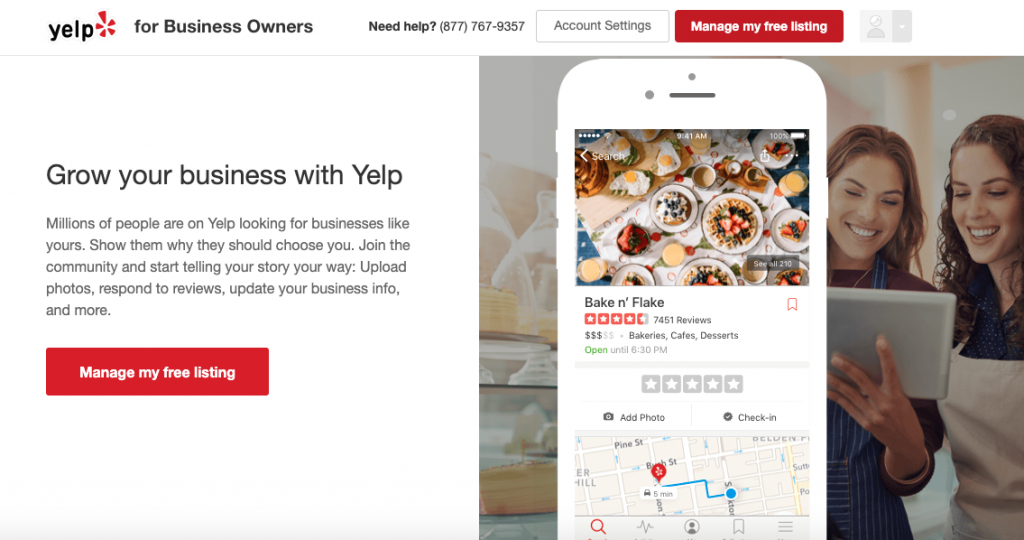This screenshot has width=1024, height=540.
Task: Click the large Manage my free listing button
Action: [x=157, y=372]
